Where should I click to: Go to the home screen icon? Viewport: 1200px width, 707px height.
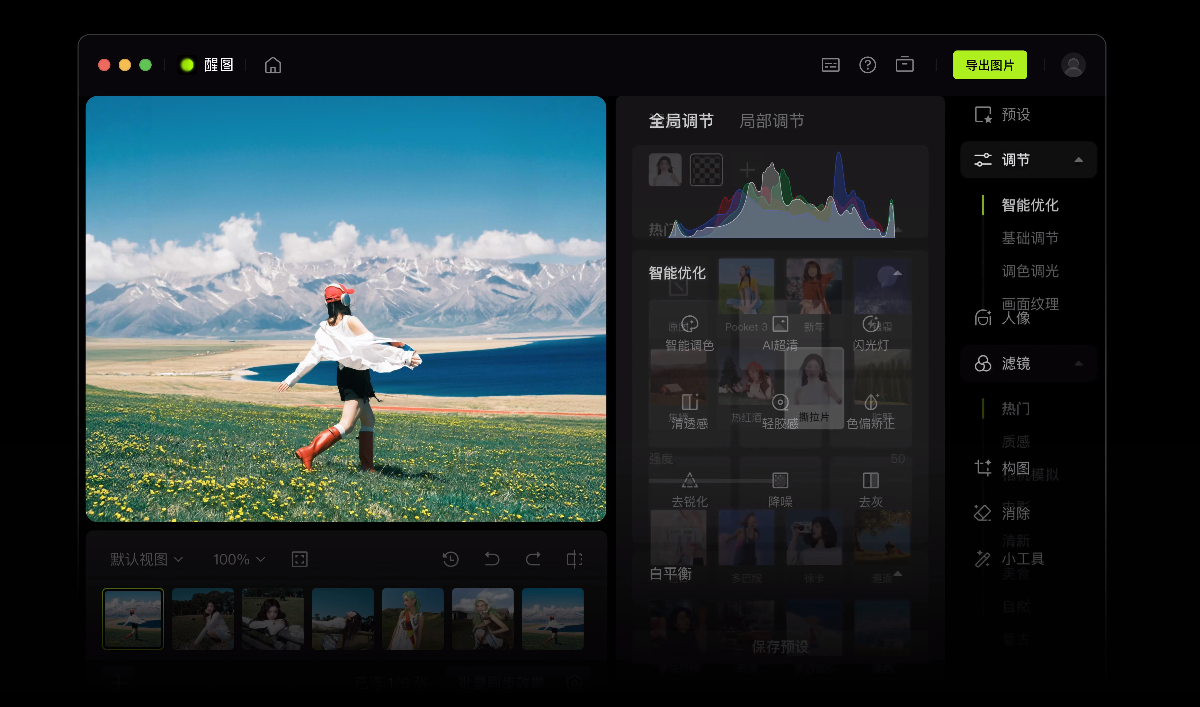(x=273, y=65)
